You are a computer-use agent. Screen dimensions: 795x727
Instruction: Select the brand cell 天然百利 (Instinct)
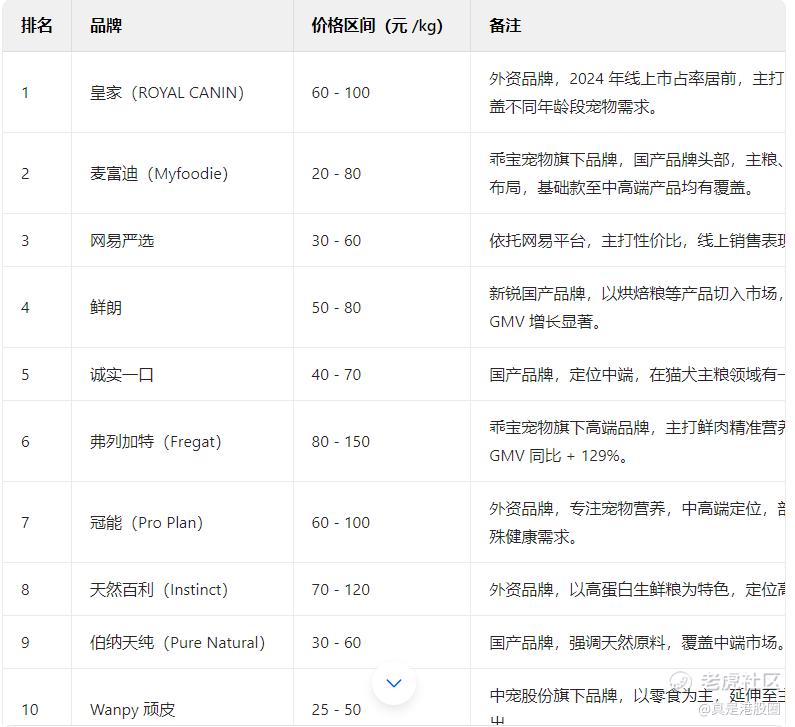coord(159,590)
